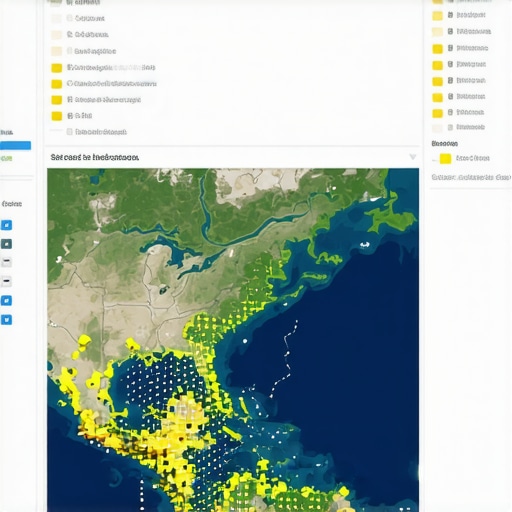Click the dark teal square icon in left sidebar
Screen dimensions: 512x512
[6, 244]
